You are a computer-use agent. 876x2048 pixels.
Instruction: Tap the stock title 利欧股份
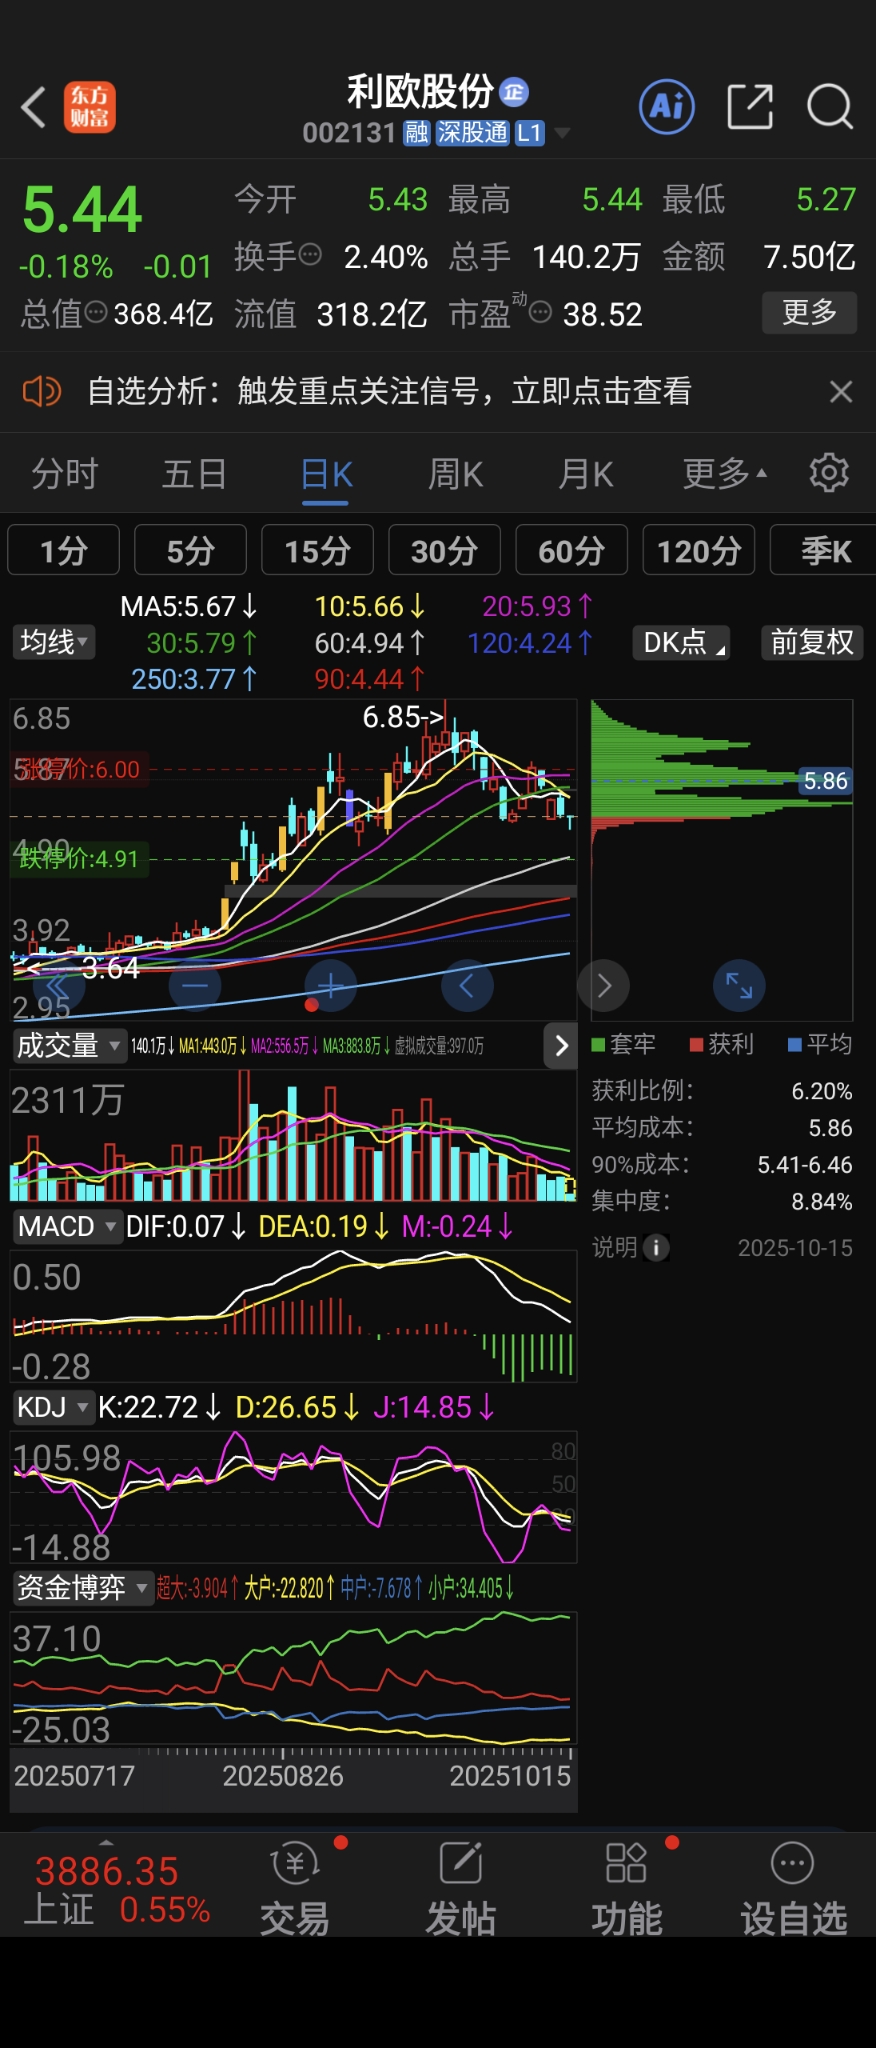tap(420, 92)
